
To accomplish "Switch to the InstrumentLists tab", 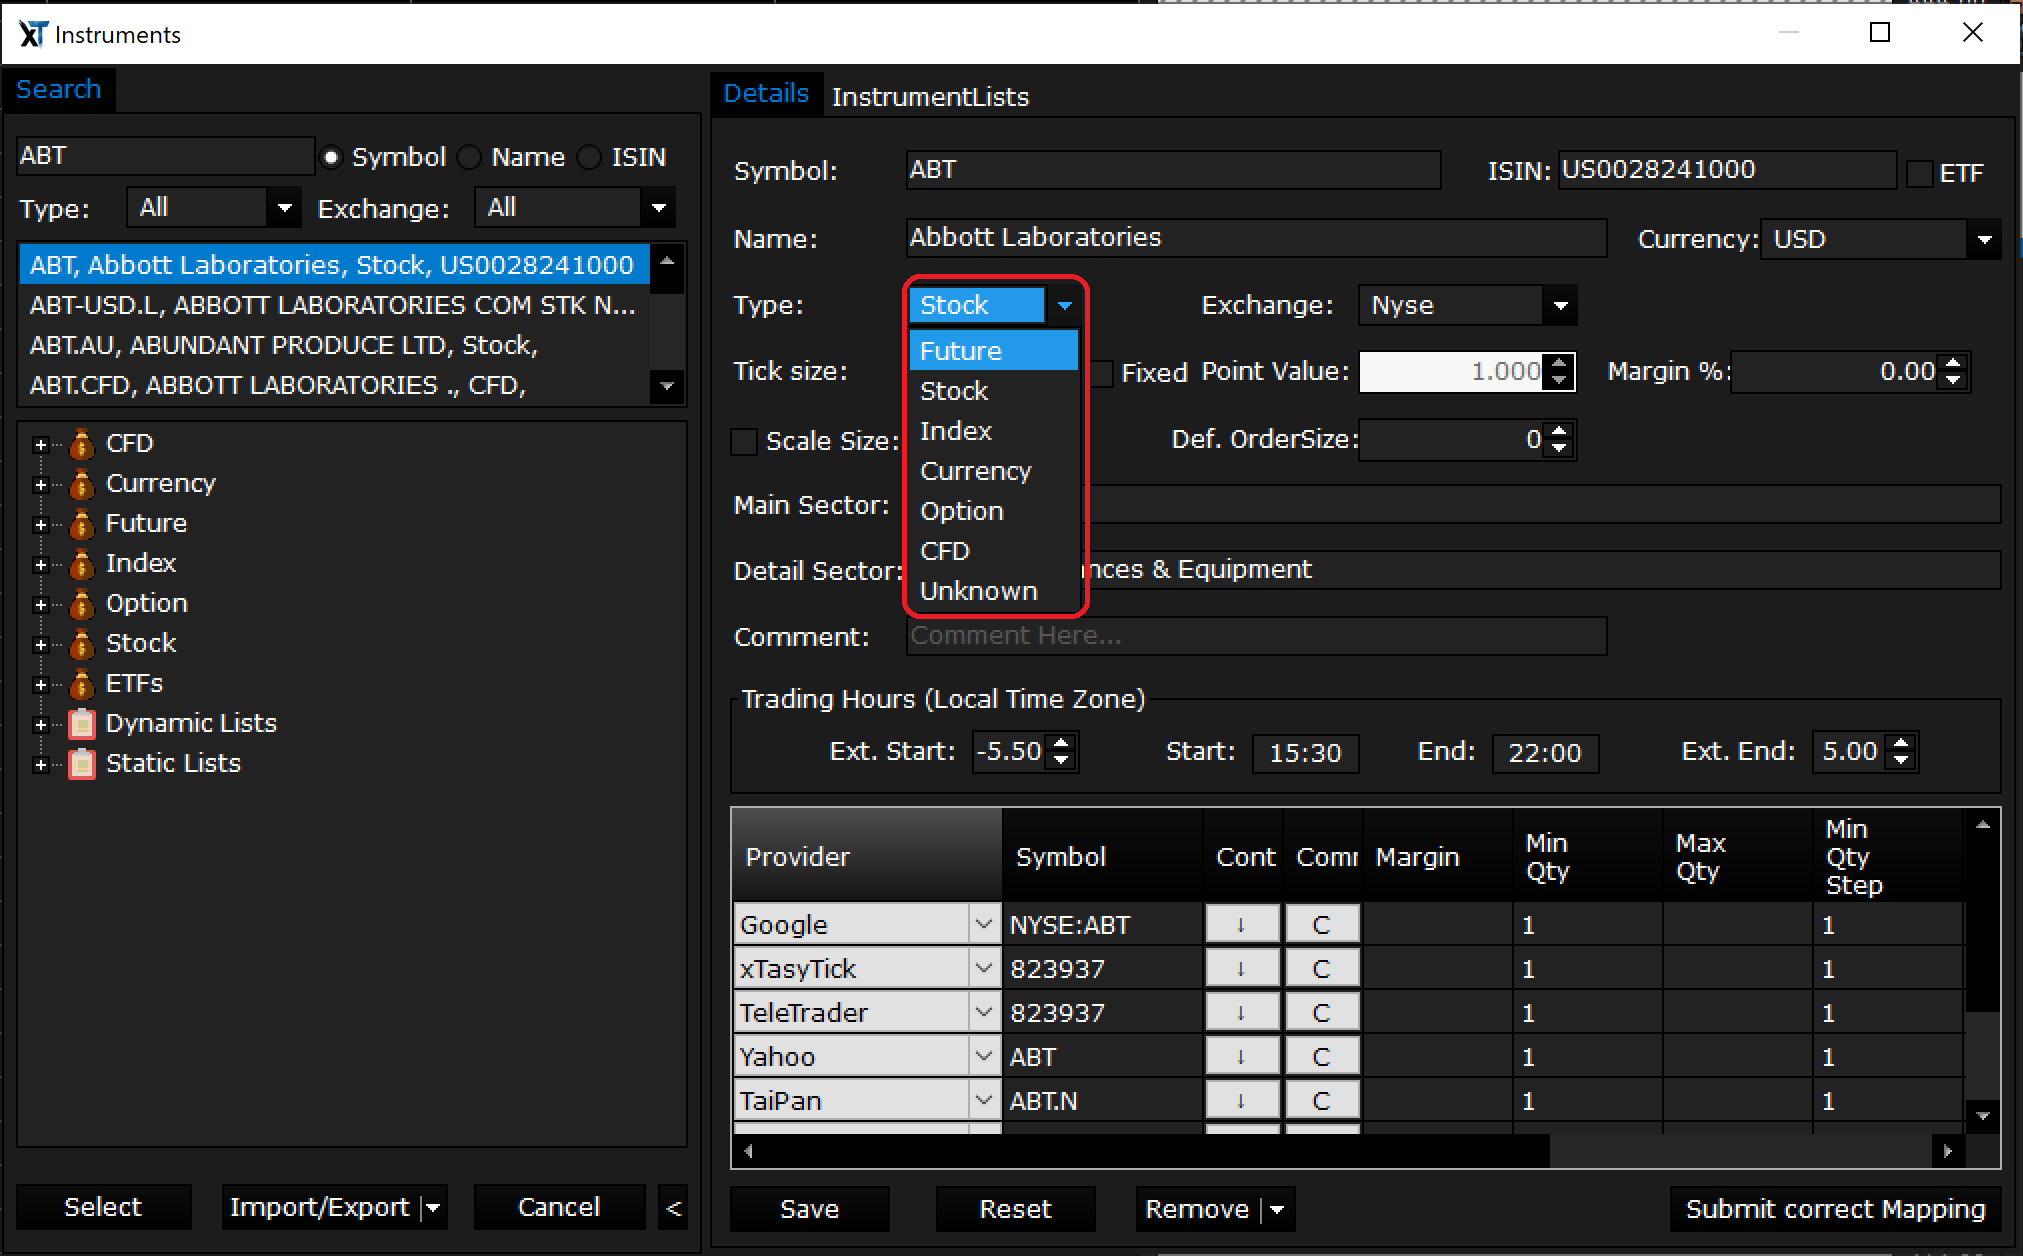I will click(929, 97).
